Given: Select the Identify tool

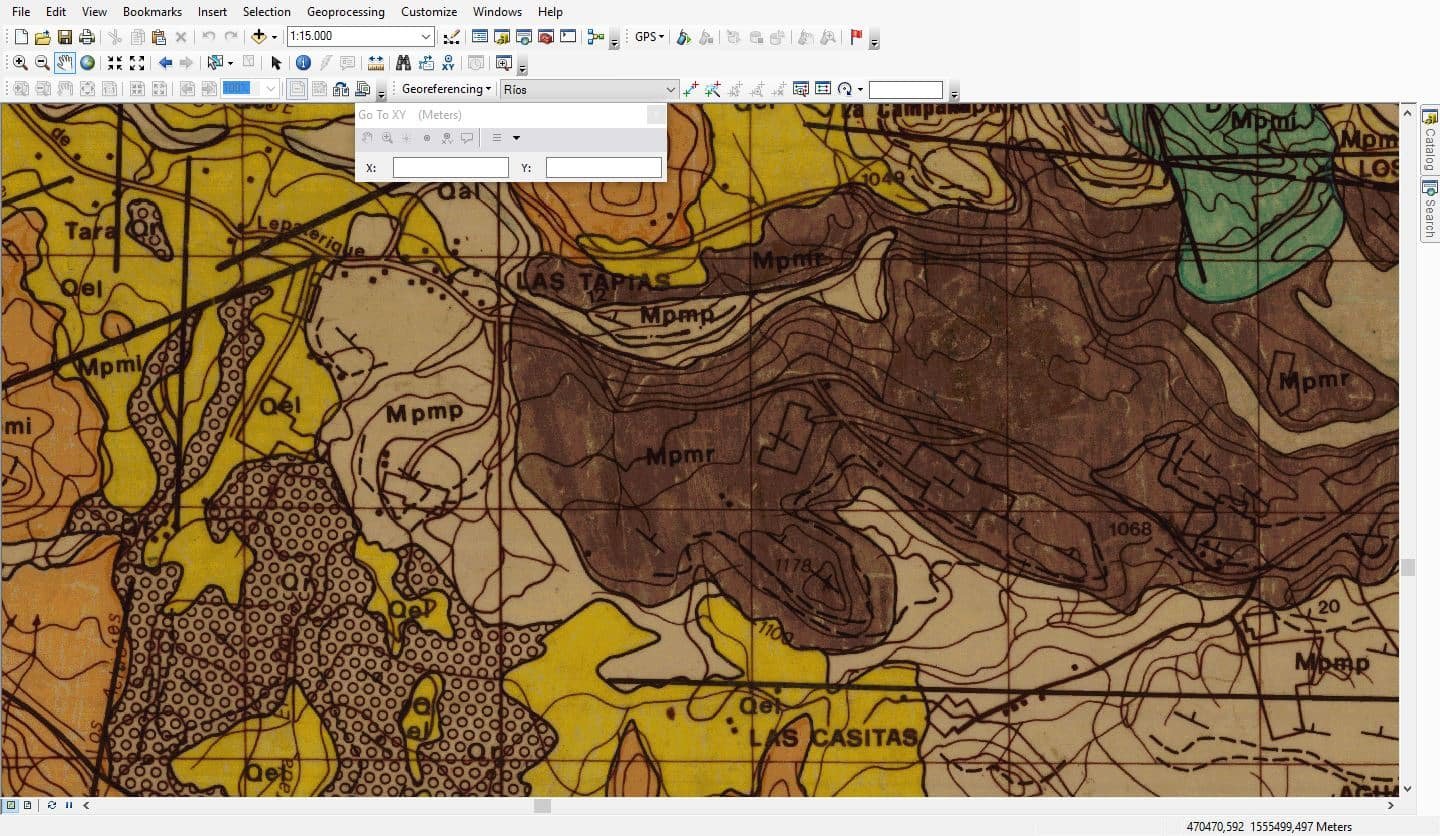Looking at the screenshot, I should point(303,63).
